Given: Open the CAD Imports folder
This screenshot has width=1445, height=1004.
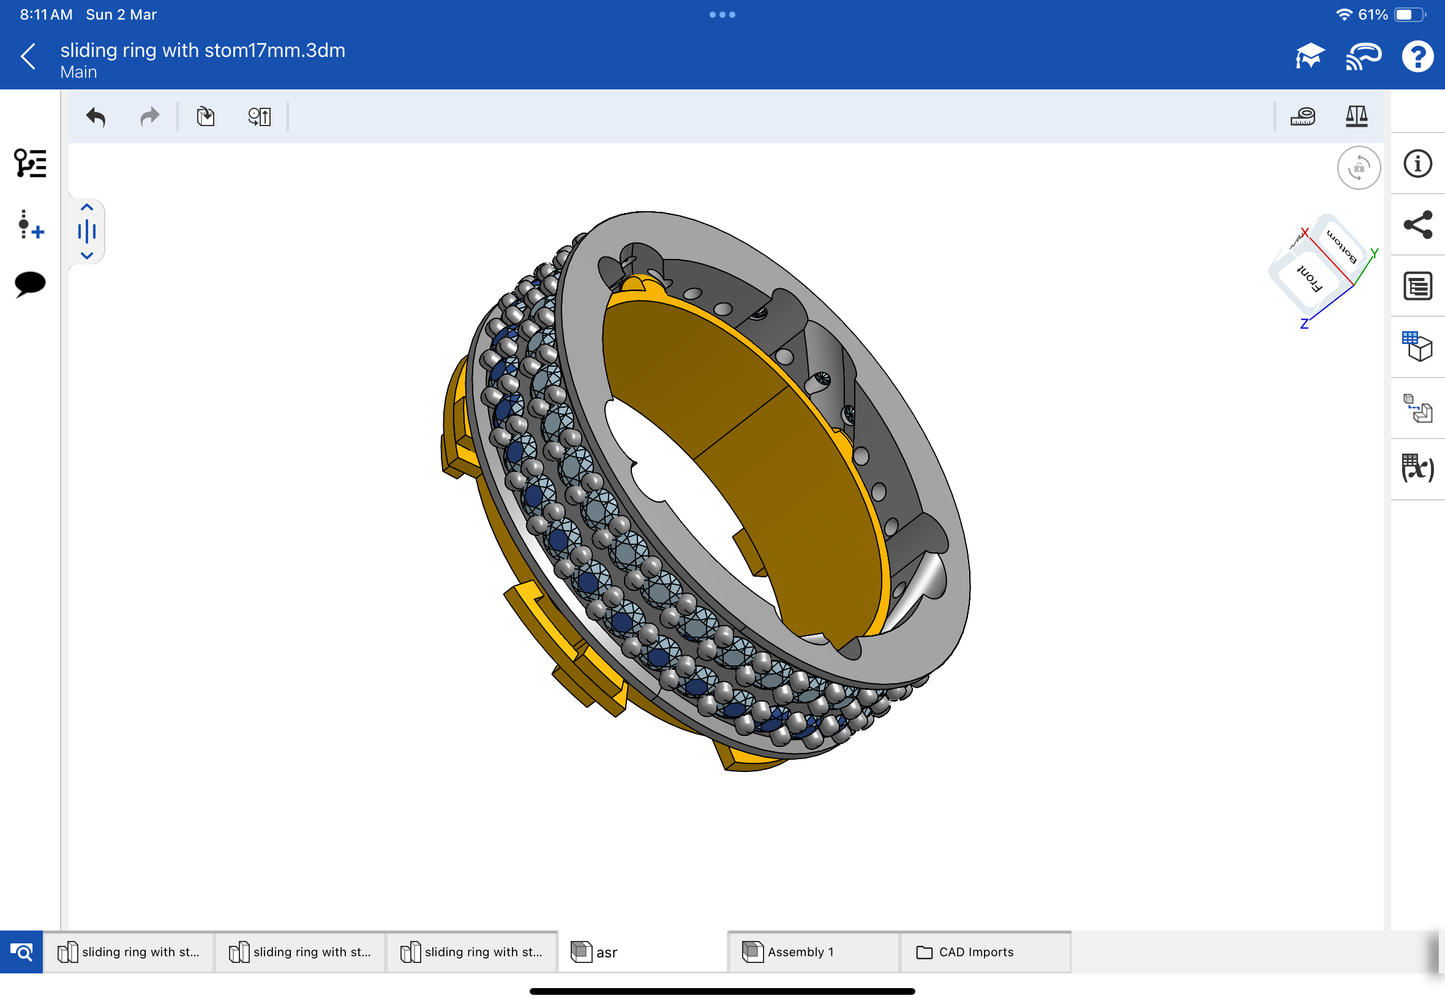Looking at the screenshot, I should [x=984, y=952].
